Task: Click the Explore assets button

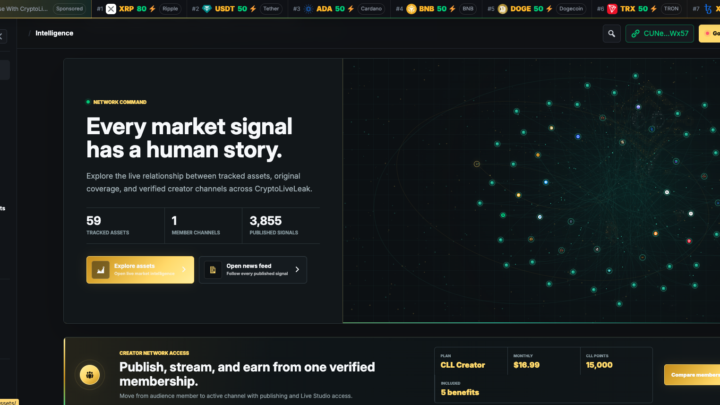Action: click(140, 270)
